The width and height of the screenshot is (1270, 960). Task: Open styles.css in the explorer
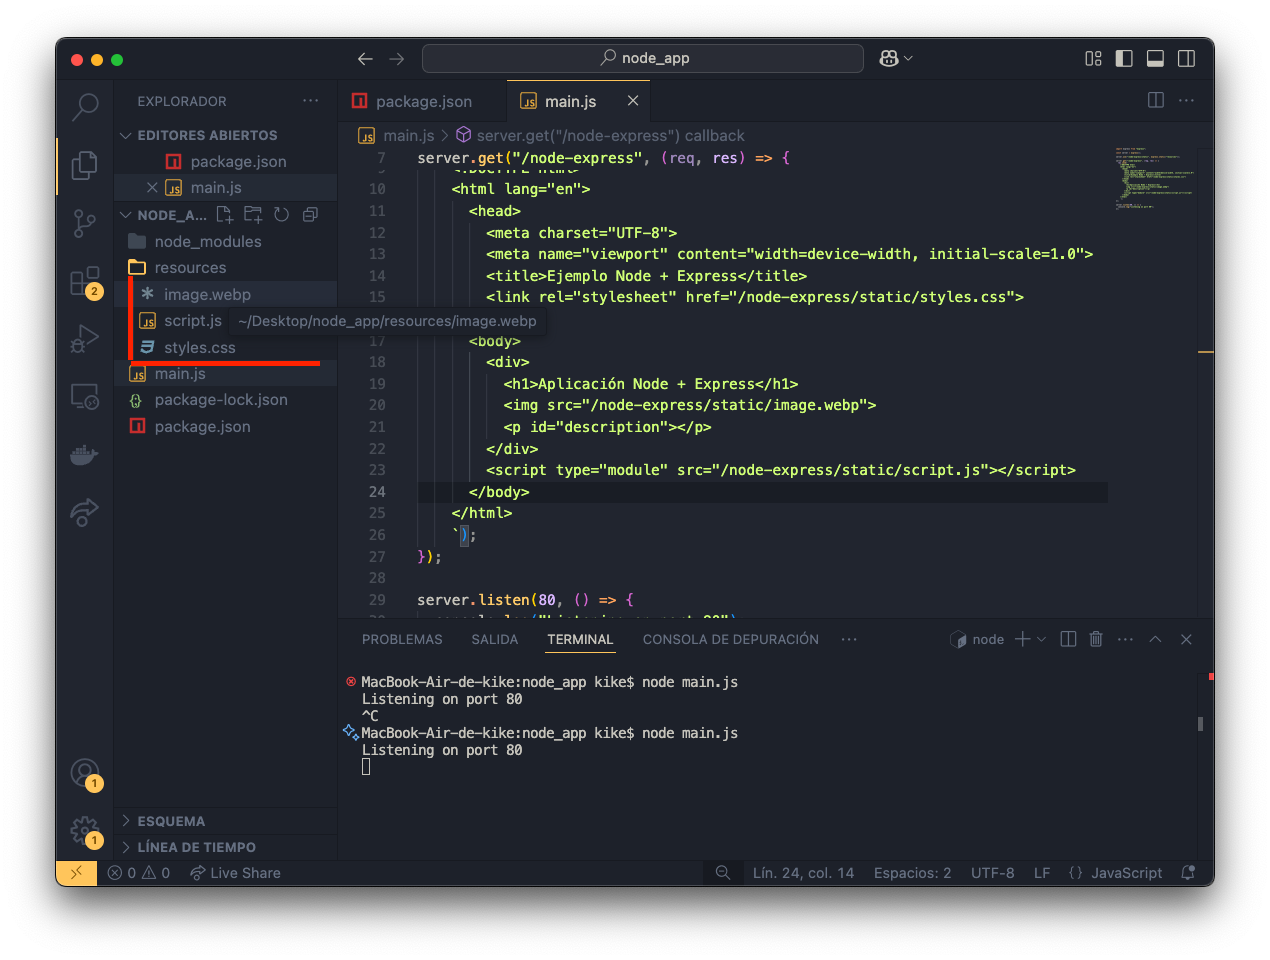pos(226,347)
